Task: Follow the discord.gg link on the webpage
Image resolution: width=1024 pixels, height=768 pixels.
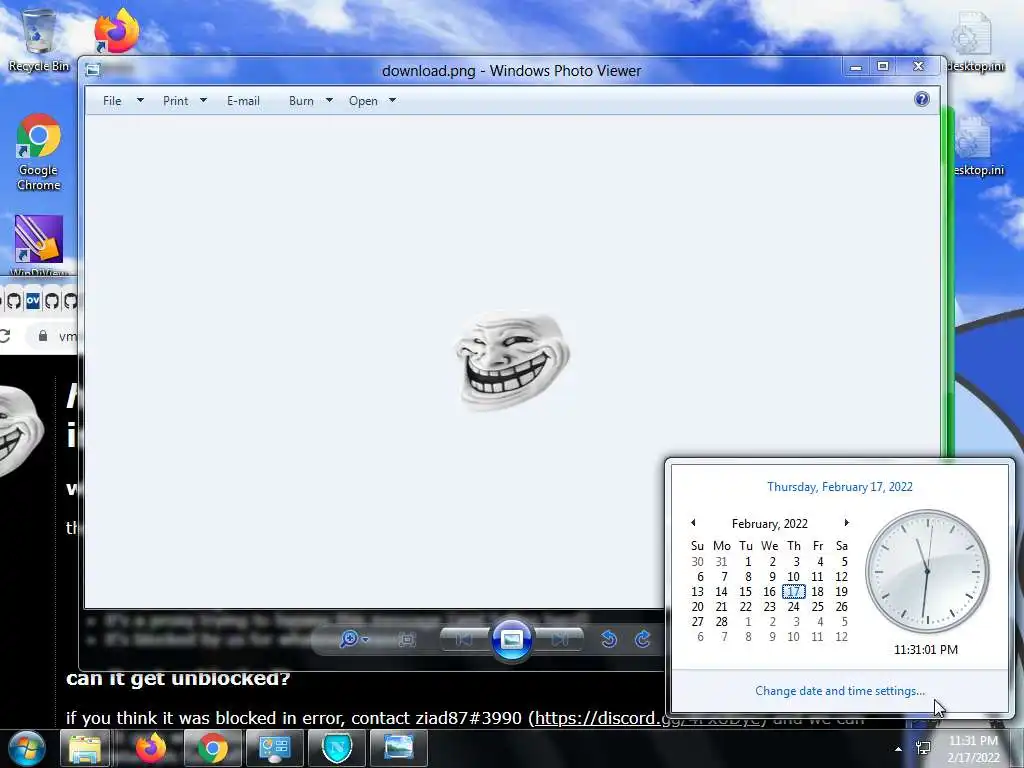Action: [x=648, y=718]
